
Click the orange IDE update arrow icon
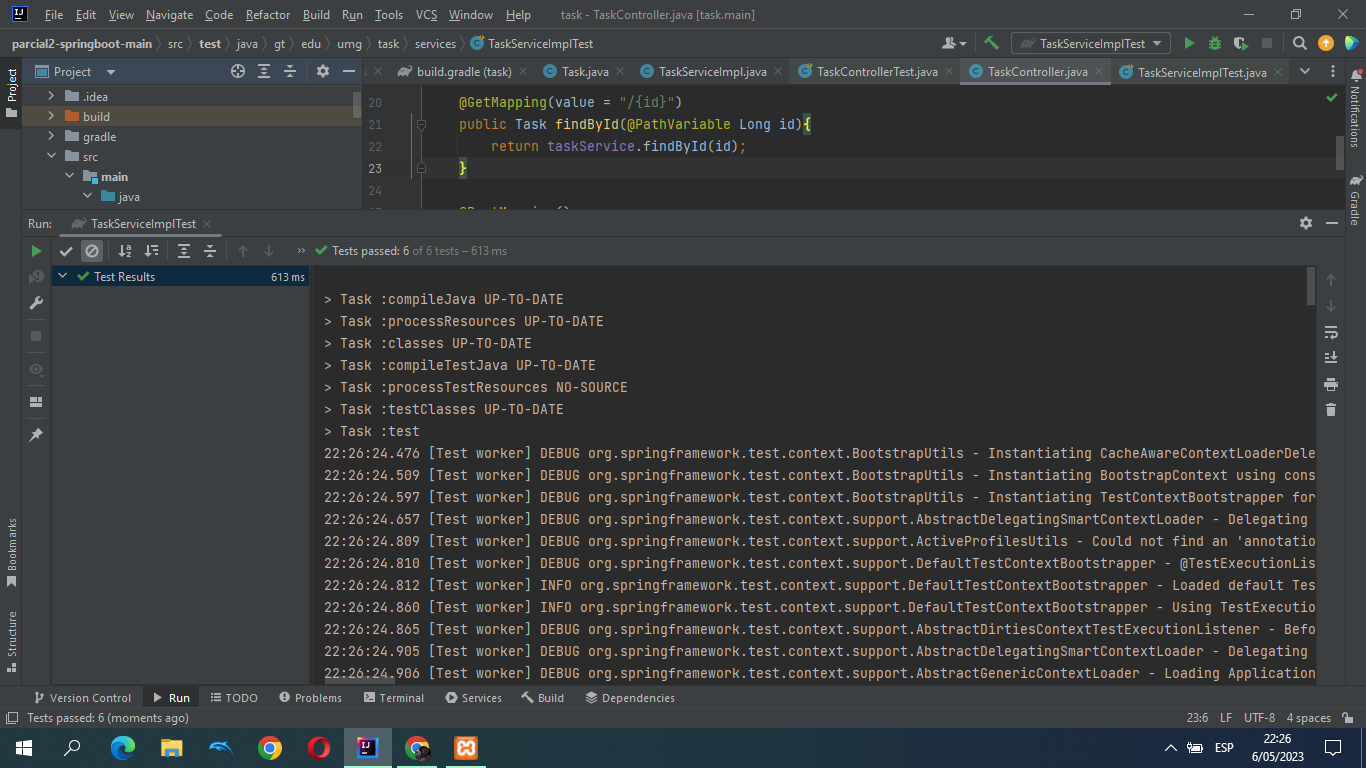point(1326,43)
